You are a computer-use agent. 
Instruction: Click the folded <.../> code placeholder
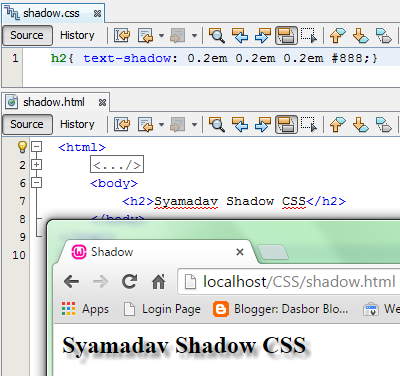pyautogui.click(x=117, y=164)
